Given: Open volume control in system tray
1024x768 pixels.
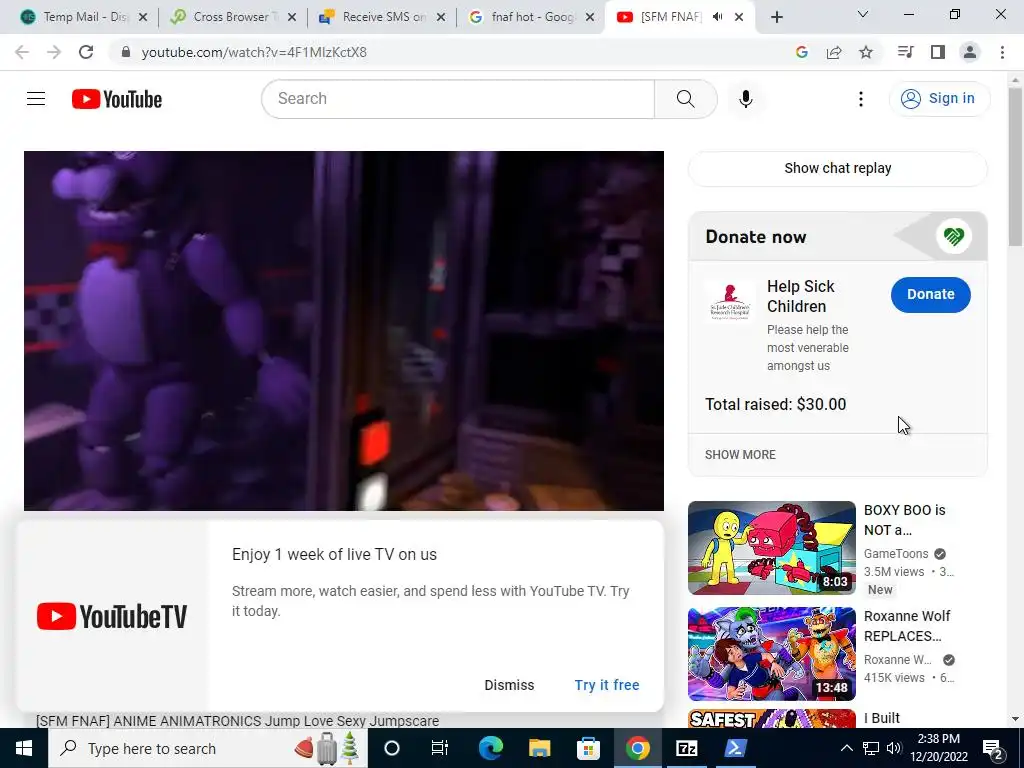Looking at the screenshot, I should click(x=894, y=748).
